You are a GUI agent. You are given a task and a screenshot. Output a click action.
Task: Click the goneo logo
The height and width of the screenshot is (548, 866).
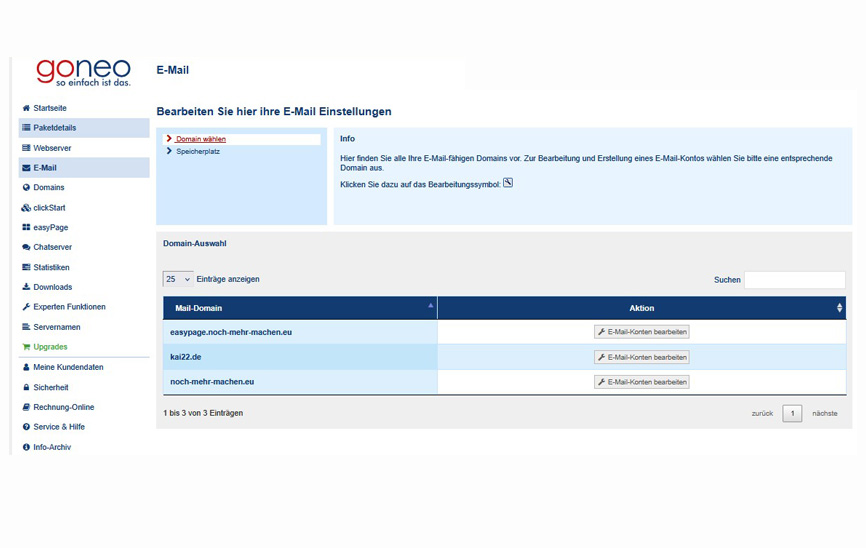pos(83,71)
